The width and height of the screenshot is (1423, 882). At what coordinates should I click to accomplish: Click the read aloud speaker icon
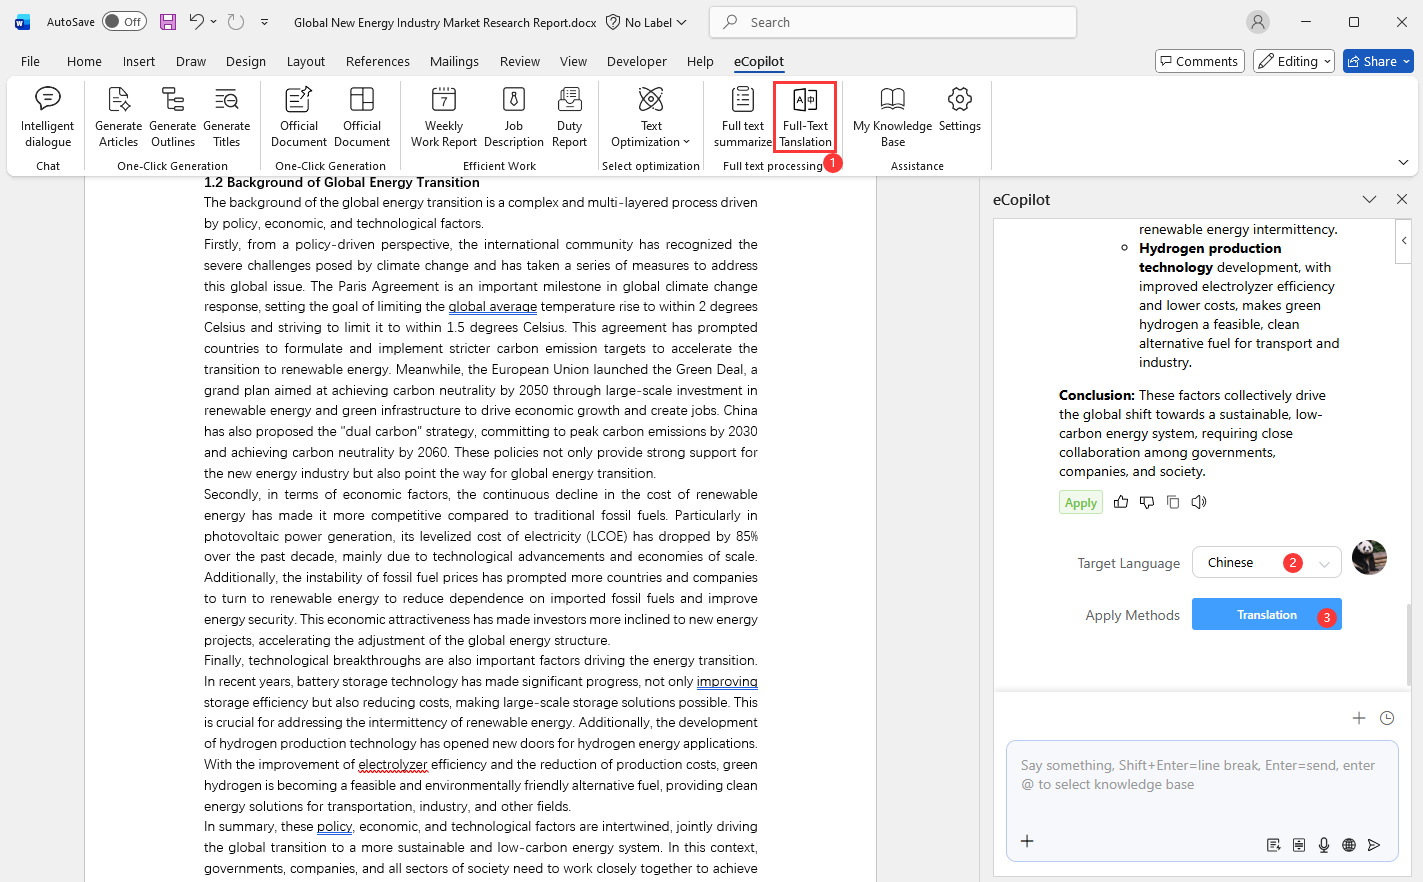click(1199, 502)
